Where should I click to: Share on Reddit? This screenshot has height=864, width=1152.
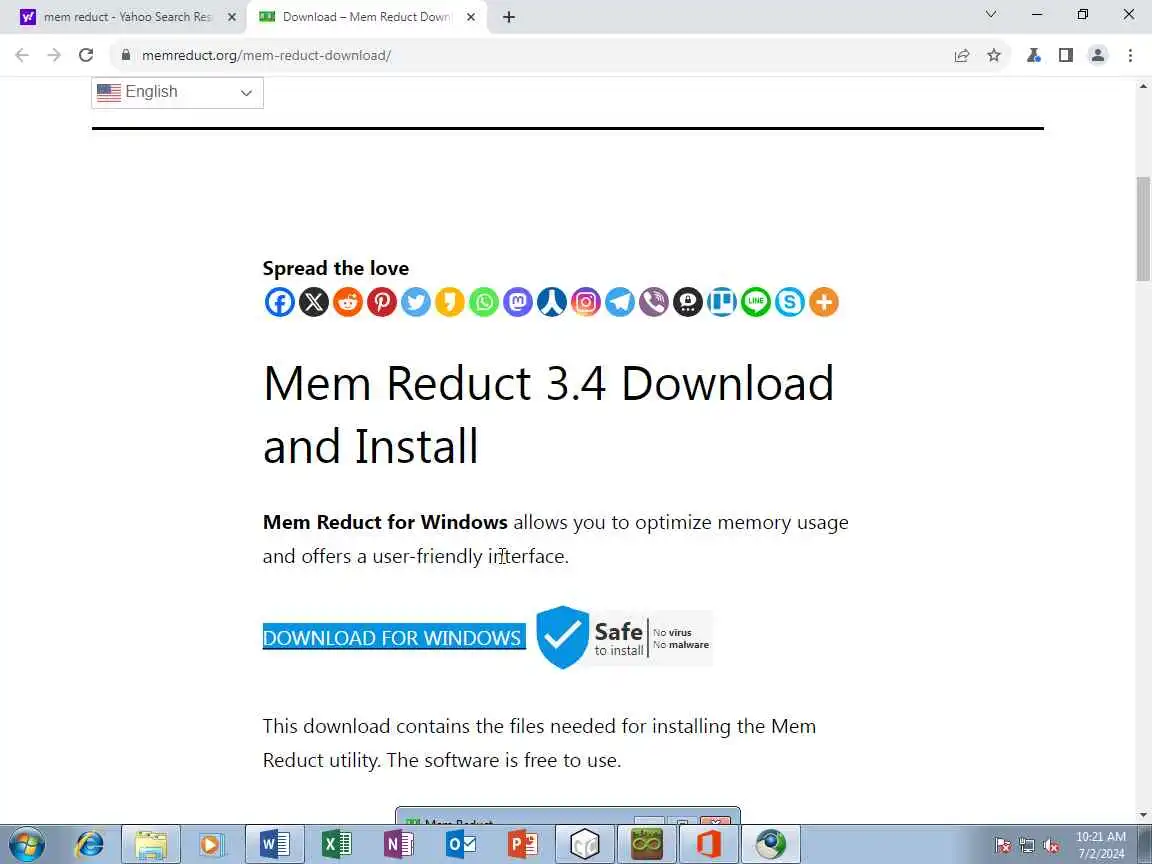[x=348, y=302]
